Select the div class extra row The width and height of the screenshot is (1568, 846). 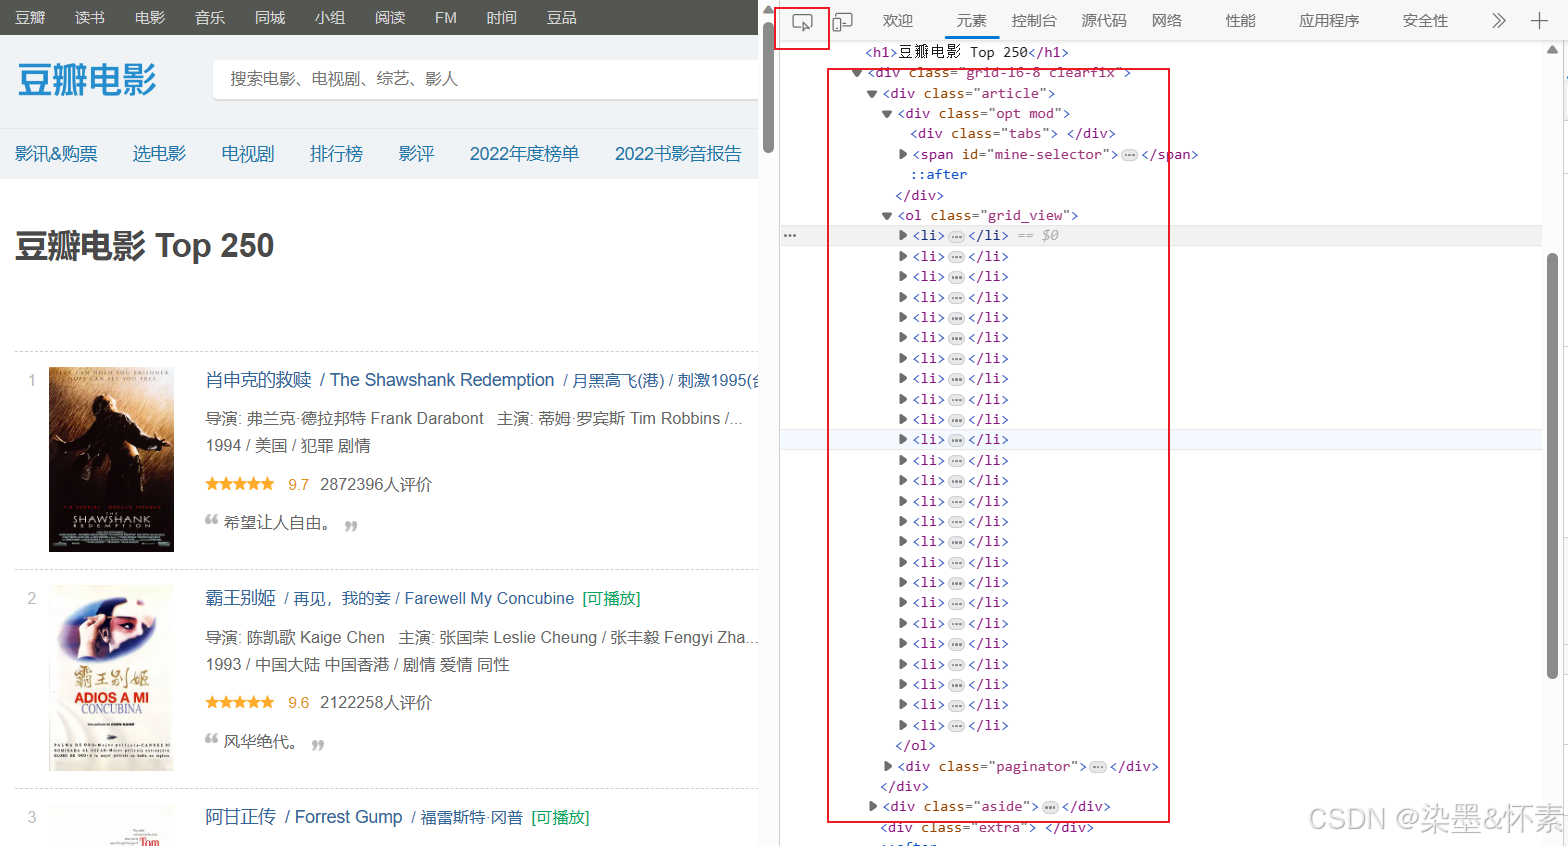[x=987, y=827]
